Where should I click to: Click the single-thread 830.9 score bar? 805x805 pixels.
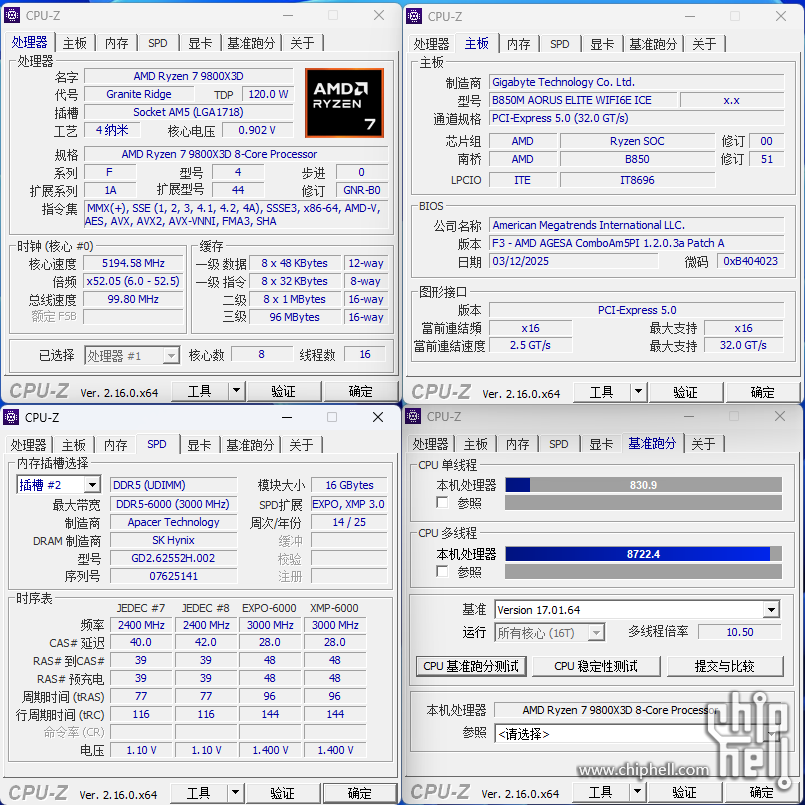click(643, 485)
